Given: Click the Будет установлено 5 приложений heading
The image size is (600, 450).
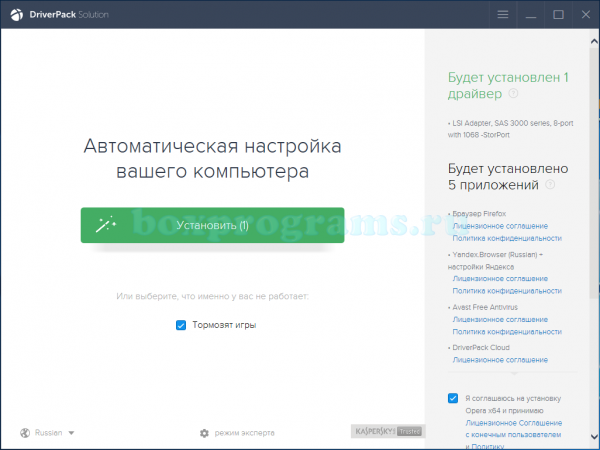Looking at the screenshot, I should [508, 177].
